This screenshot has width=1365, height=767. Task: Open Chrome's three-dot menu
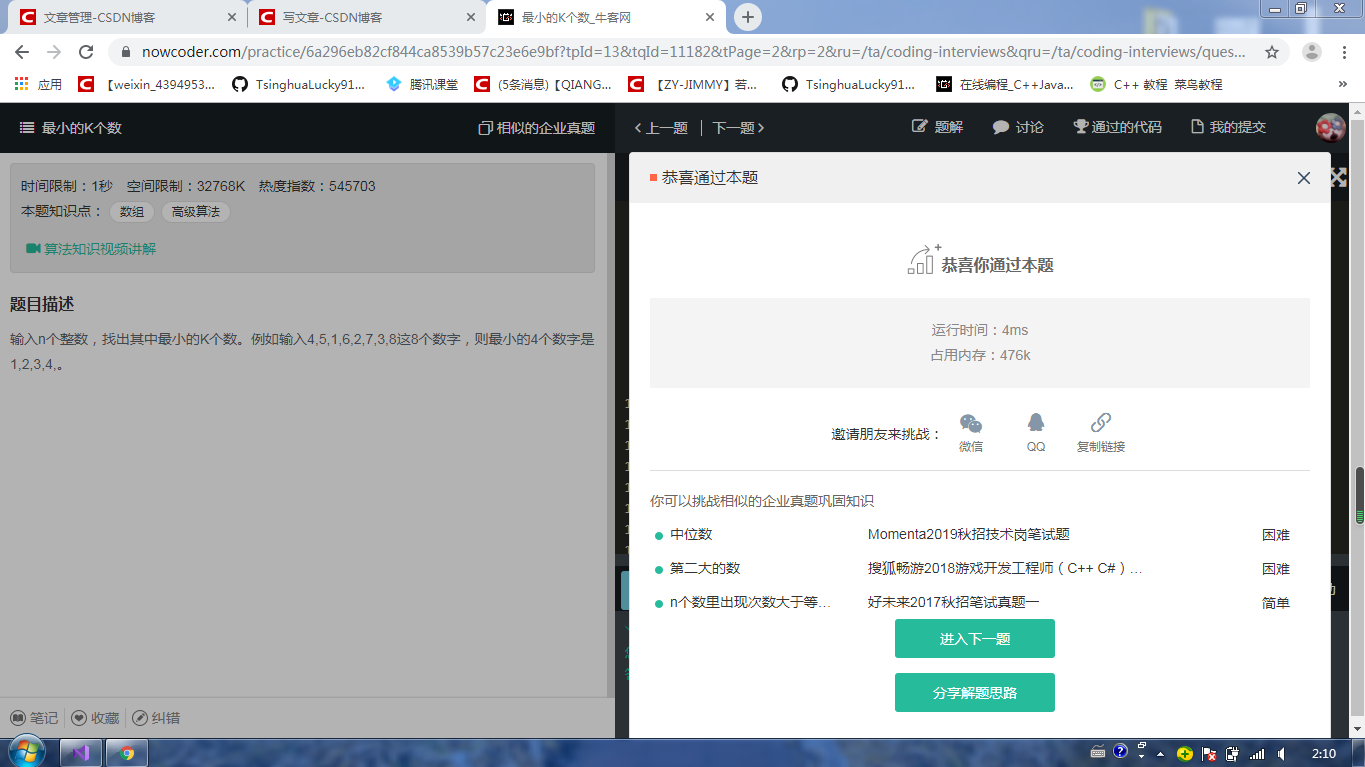tap(1345, 51)
